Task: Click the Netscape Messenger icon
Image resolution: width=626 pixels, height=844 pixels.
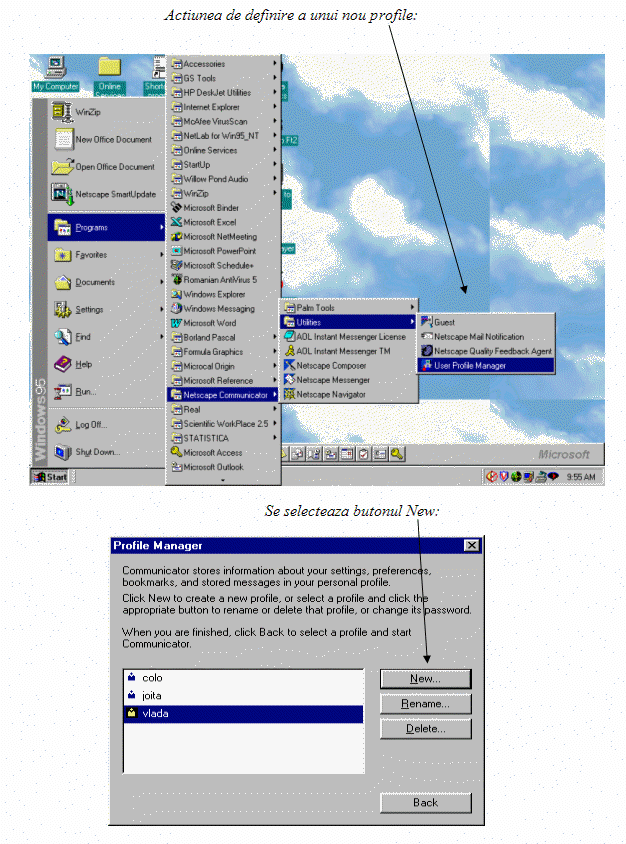Action: 290,380
